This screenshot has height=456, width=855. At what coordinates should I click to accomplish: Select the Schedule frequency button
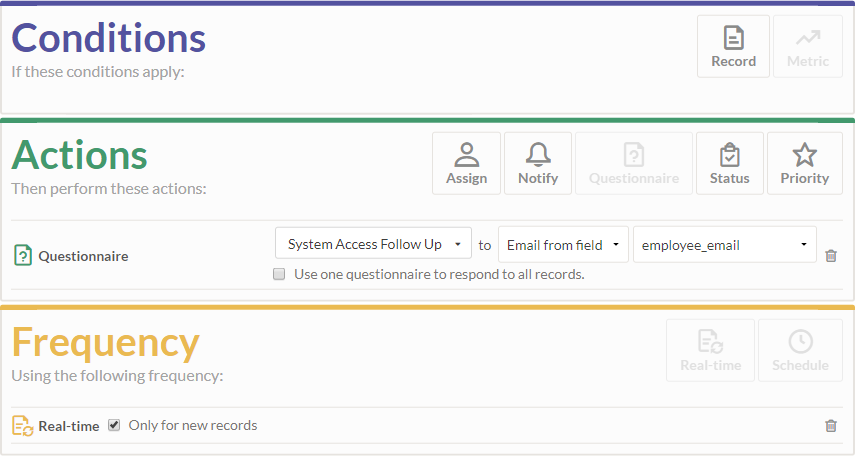tap(800, 350)
